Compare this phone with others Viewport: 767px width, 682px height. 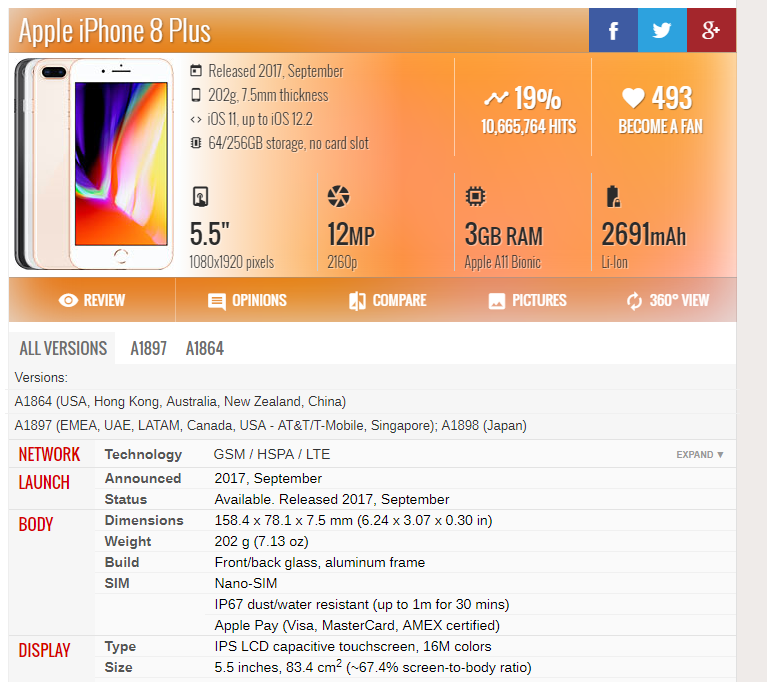[x=387, y=300]
